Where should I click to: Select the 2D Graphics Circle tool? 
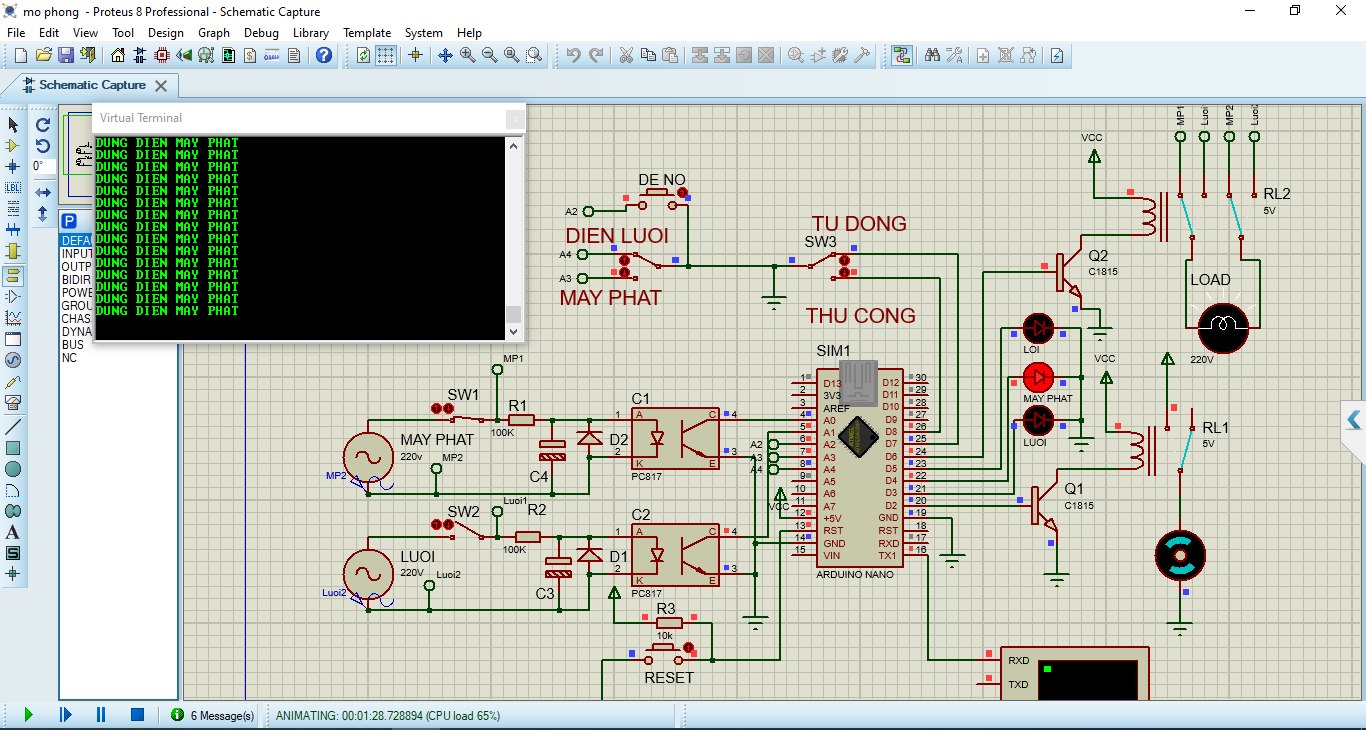[13, 469]
